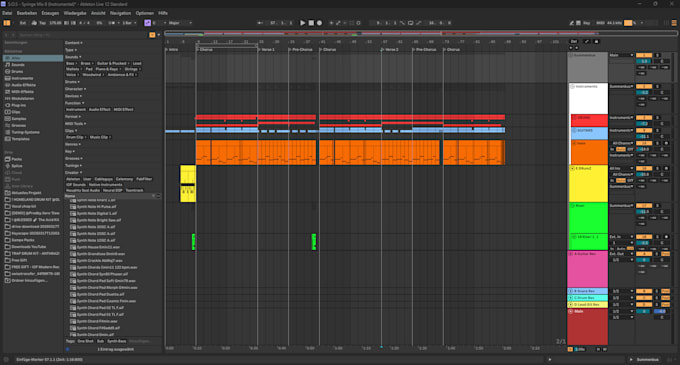Open Grooves category in the browser
Viewport: 680px width, 365px height.
click(x=19, y=125)
